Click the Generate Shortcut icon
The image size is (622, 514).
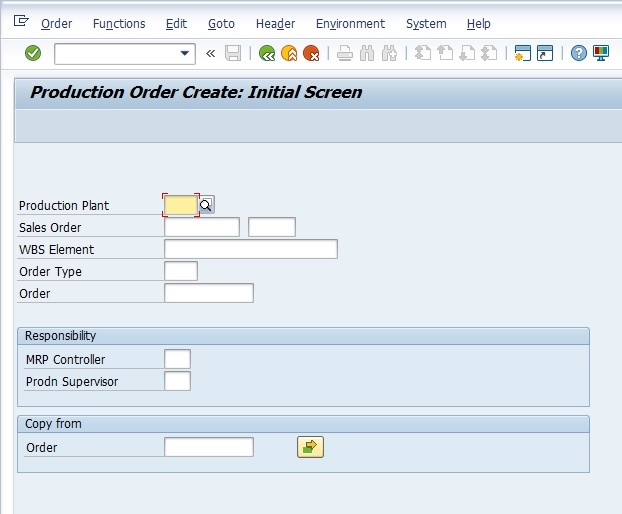[x=545, y=53]
